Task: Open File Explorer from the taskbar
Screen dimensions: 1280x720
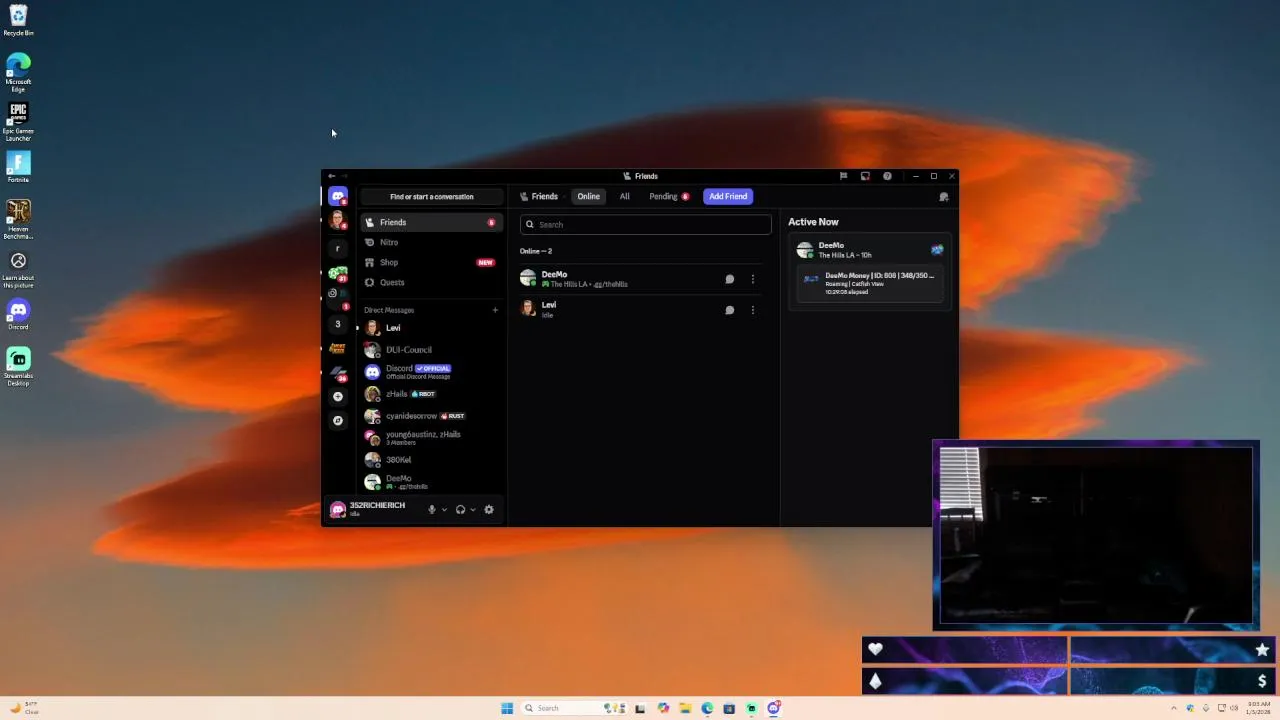Action: coord(685,708)
